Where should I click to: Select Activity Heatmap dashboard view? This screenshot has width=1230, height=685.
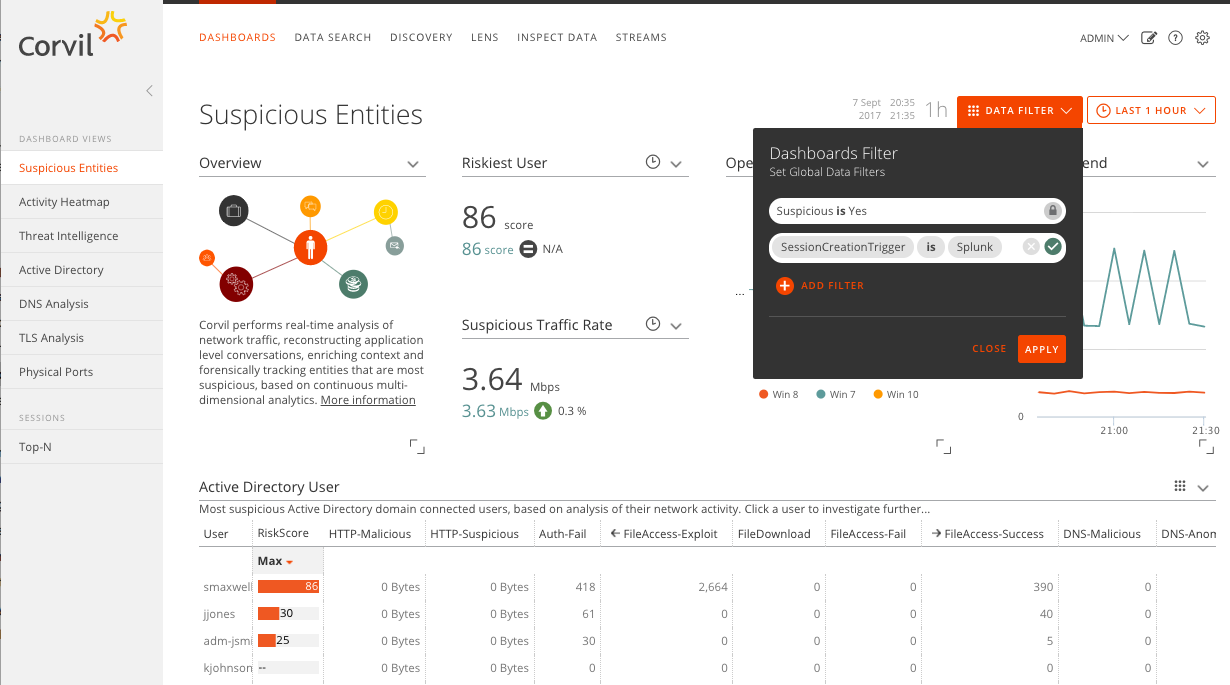pos(81,202)
